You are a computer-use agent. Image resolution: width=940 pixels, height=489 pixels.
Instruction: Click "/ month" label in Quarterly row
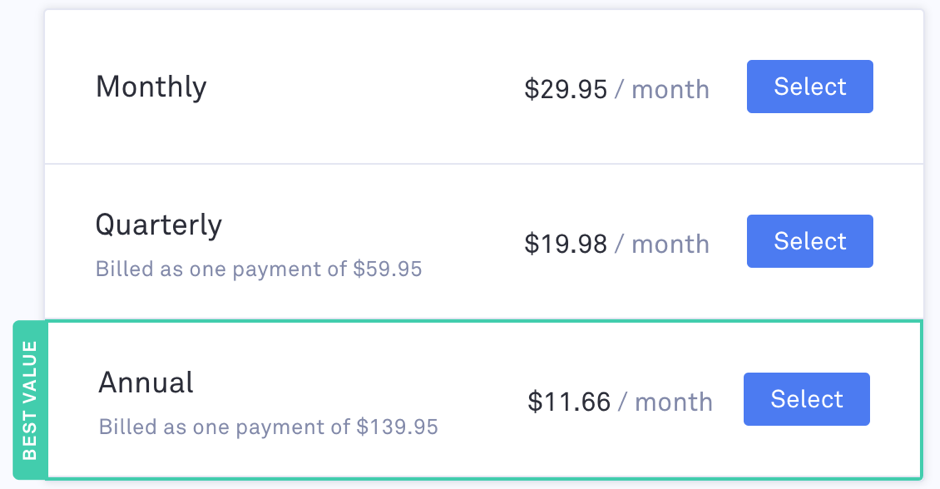coord(662,244)
